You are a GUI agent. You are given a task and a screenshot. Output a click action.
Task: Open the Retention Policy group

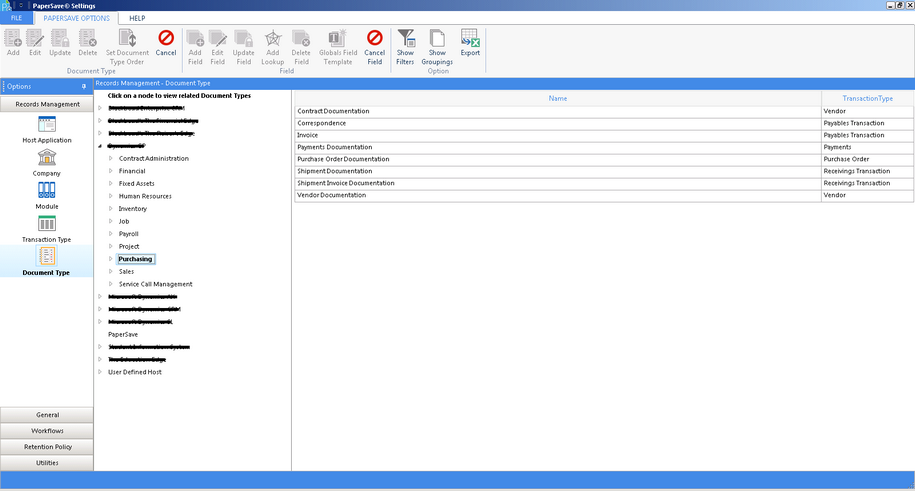point(47,447)
